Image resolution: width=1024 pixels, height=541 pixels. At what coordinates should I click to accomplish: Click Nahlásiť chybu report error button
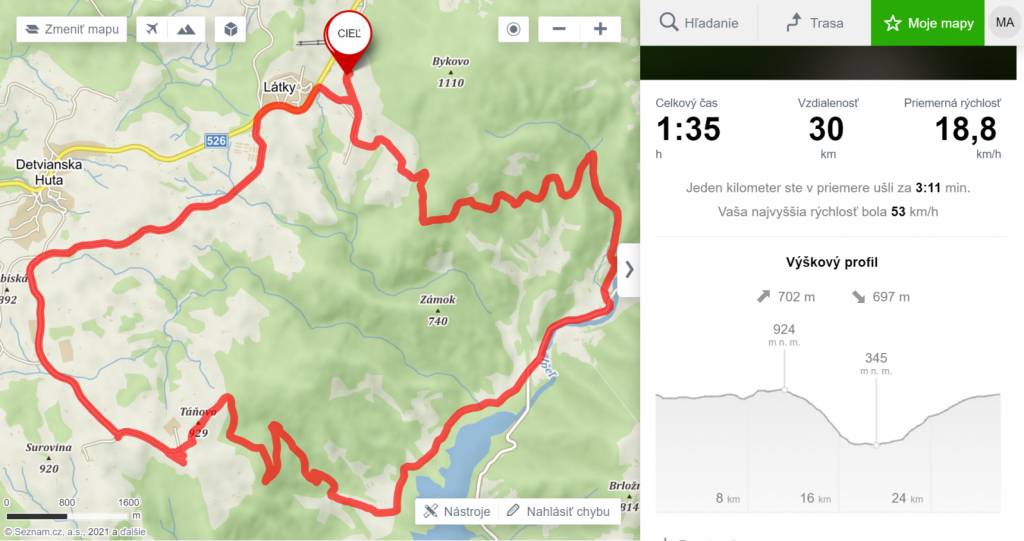click(x=559, y=512)
